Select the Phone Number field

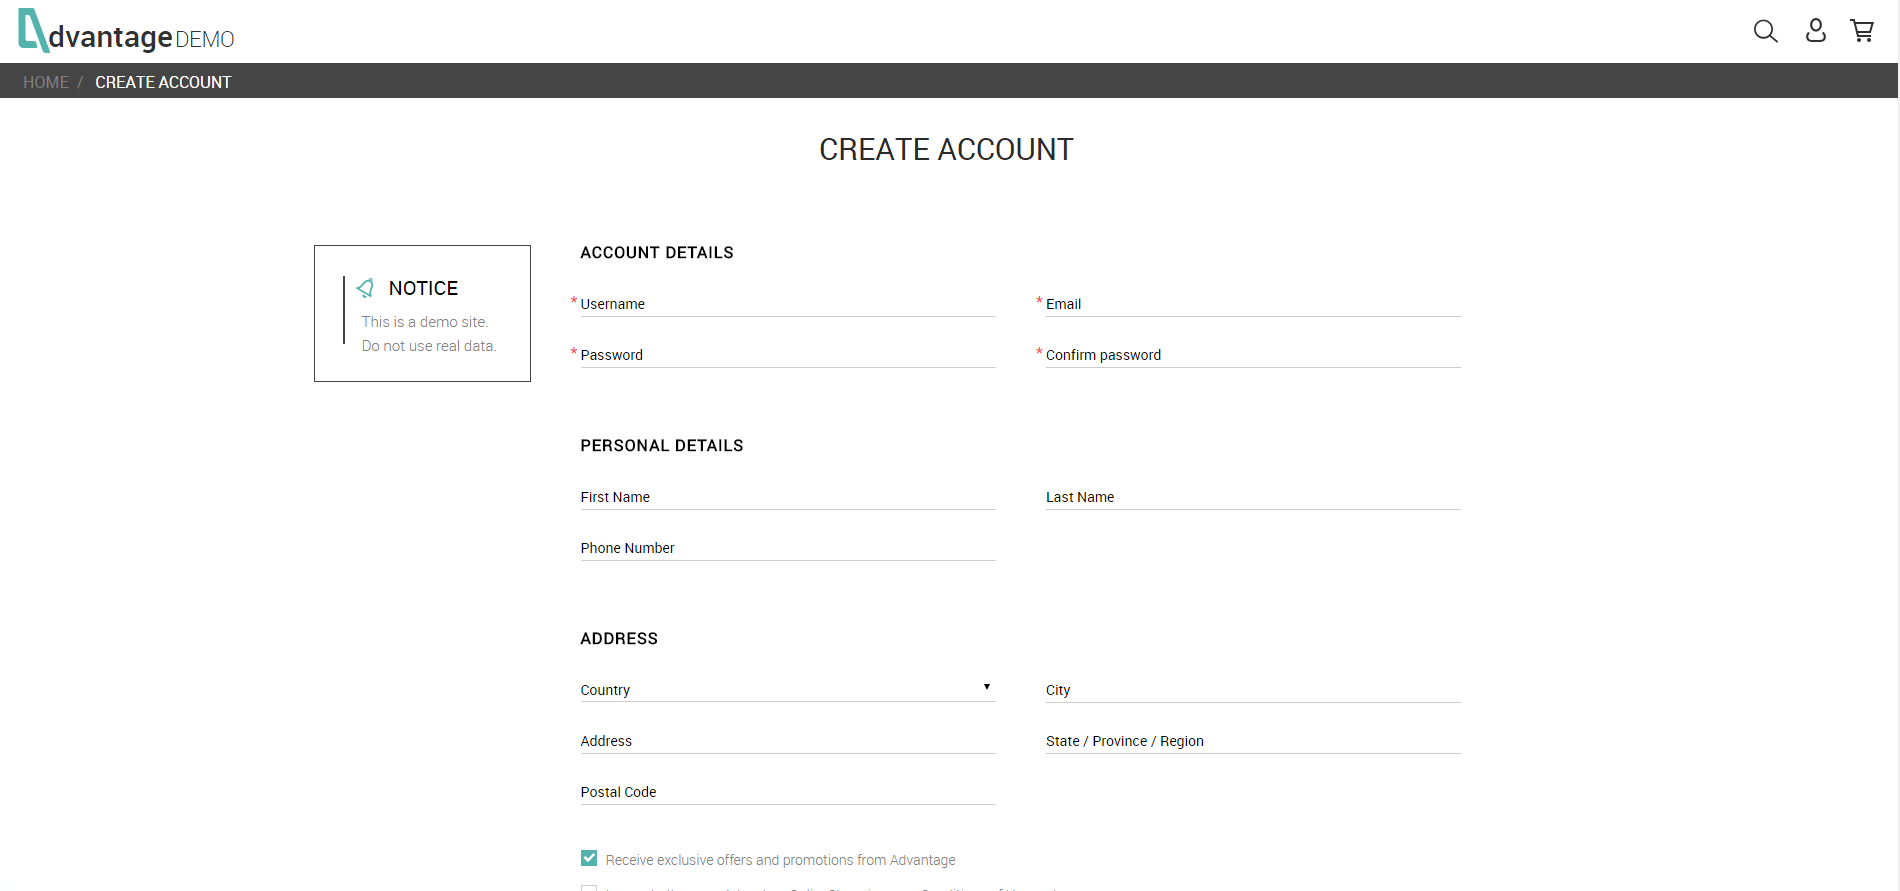click(x=787, y=548)
